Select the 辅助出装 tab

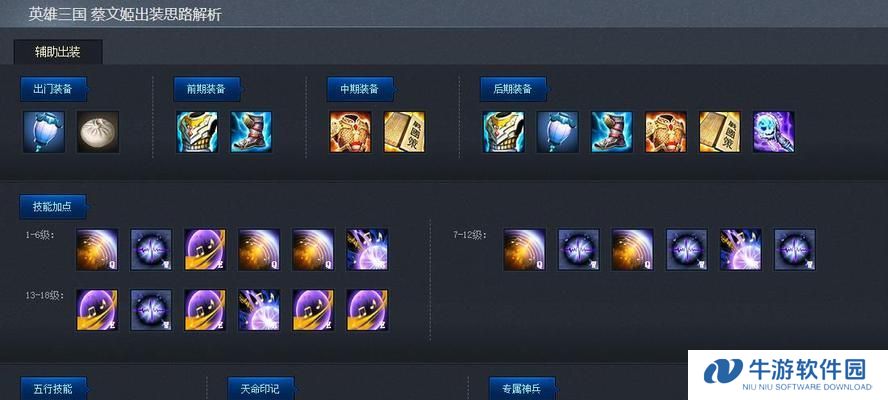(58, 52)
